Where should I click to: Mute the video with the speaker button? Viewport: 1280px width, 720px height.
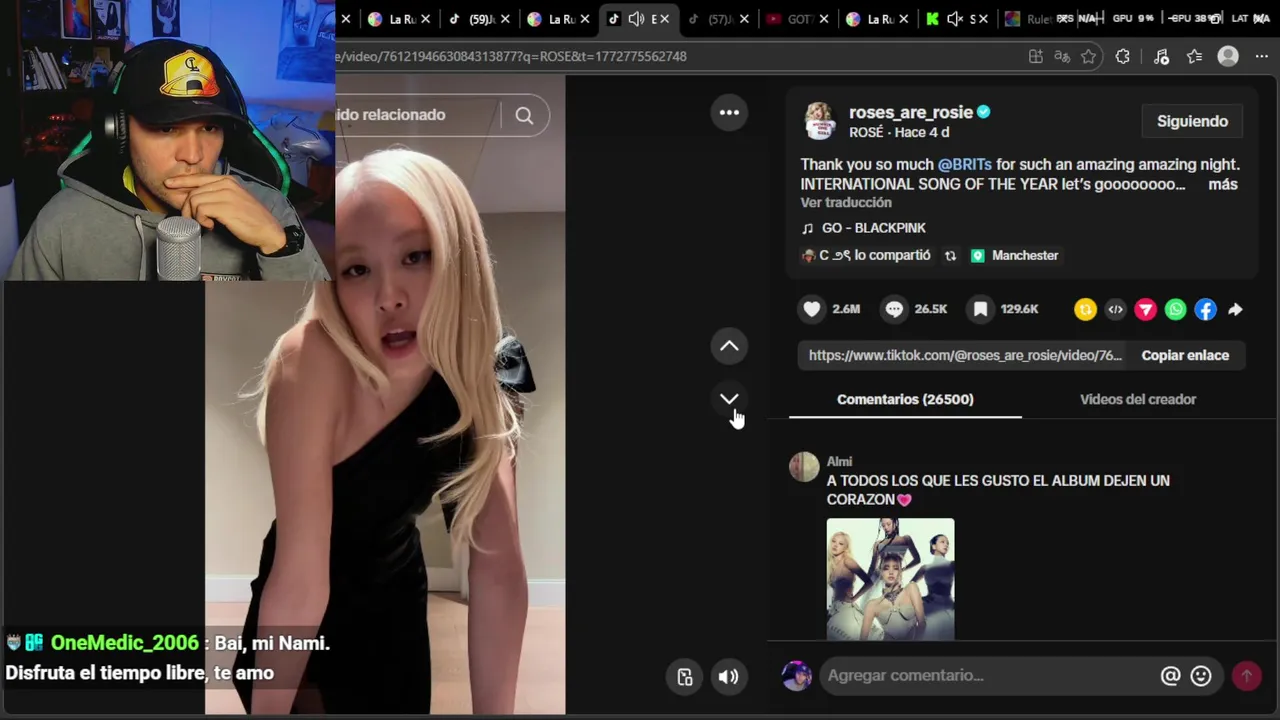tap(728, 677)
